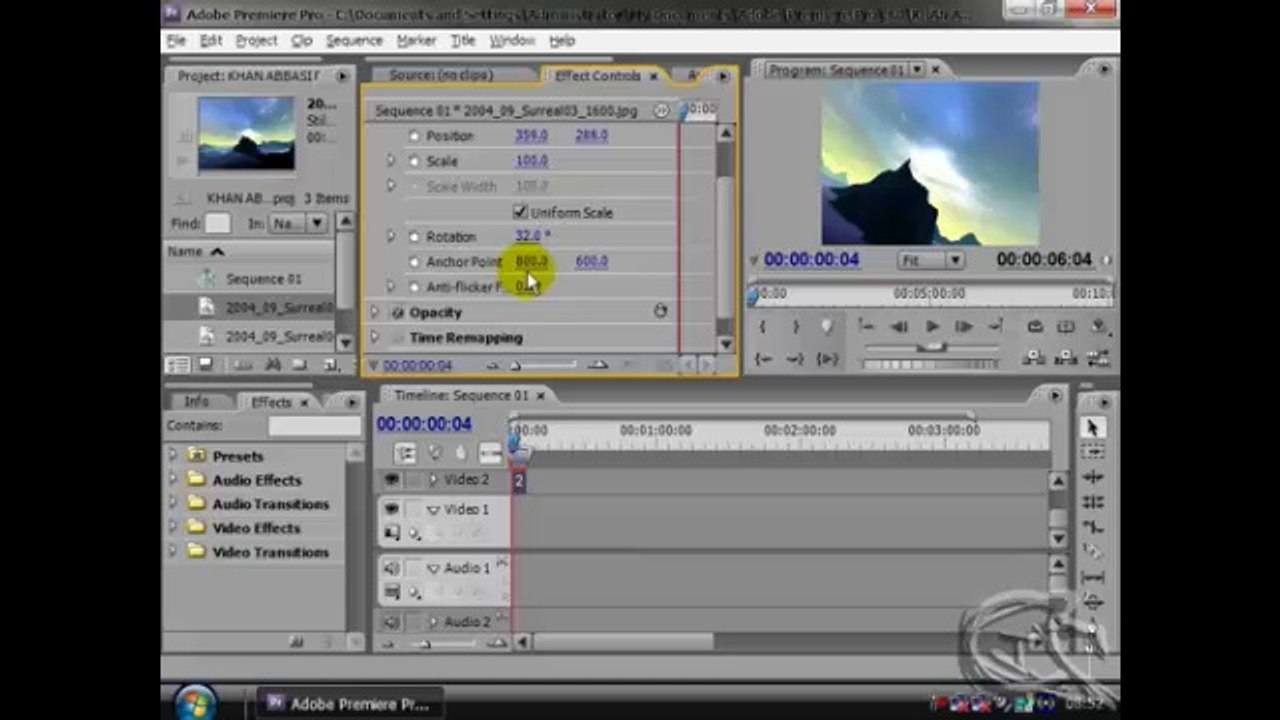Switch Project panel to List view

tap(178, 365)
